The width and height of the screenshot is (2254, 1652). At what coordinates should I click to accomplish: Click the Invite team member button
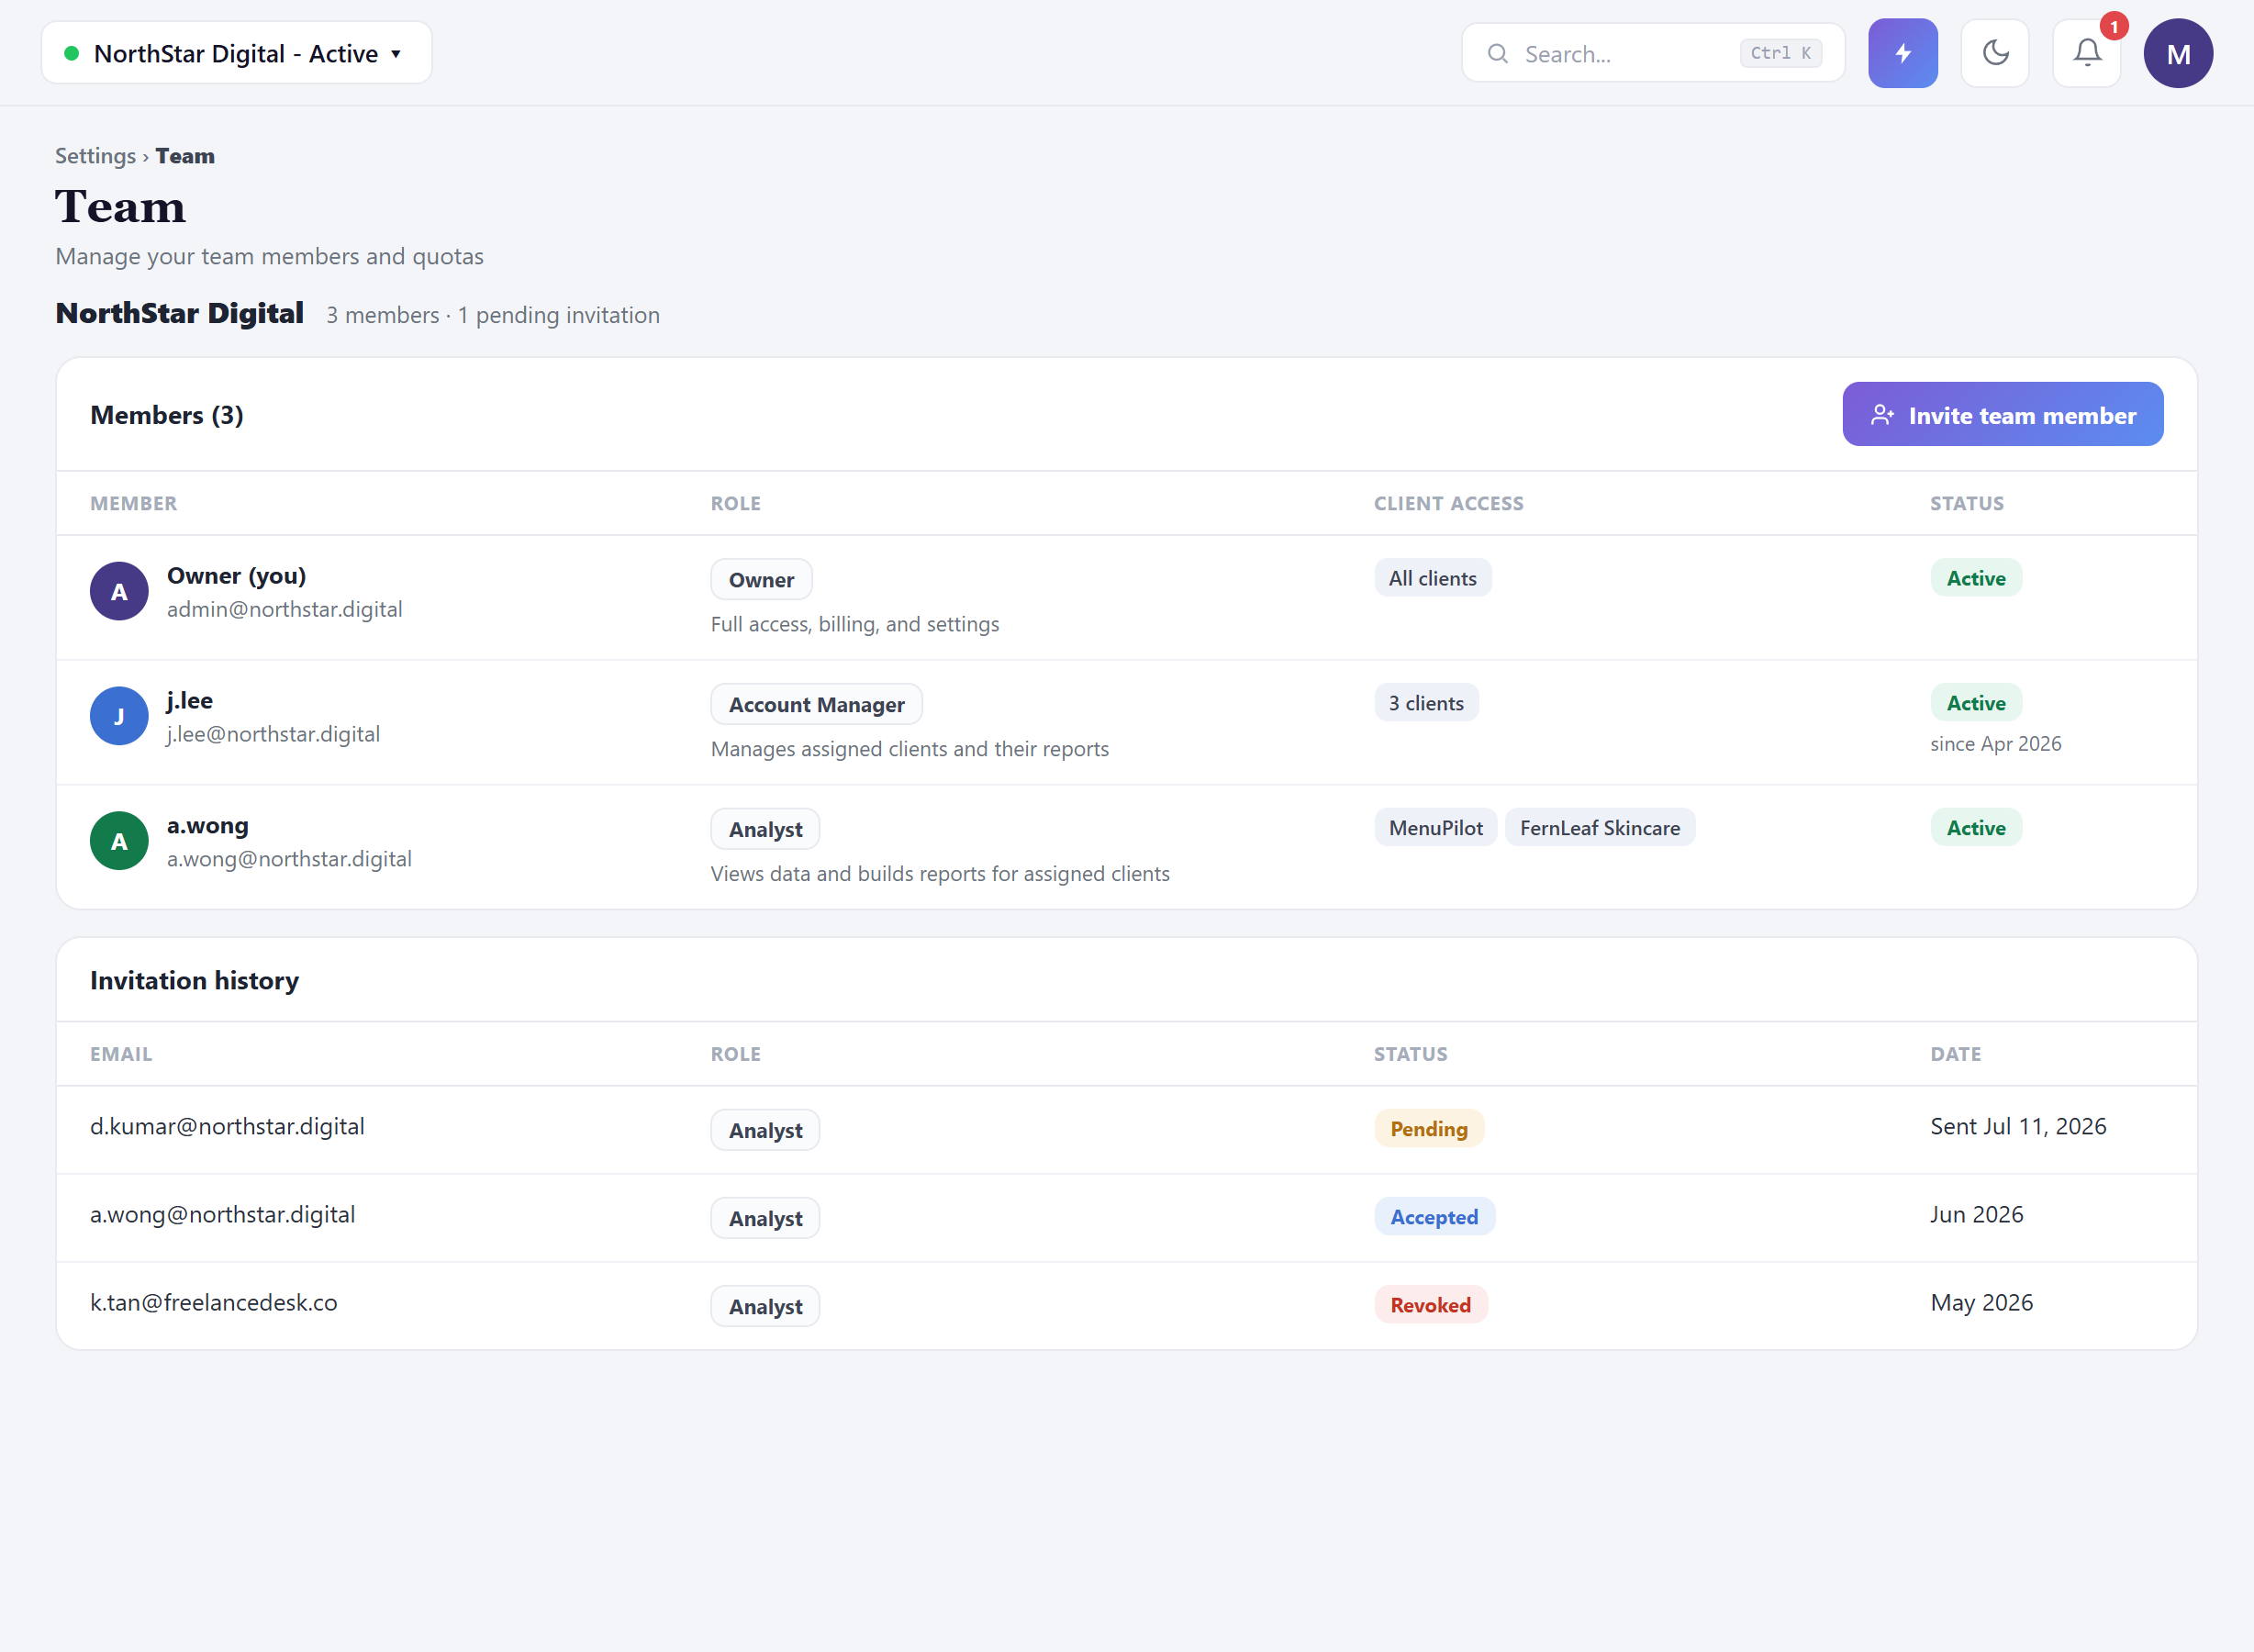(2002, 414)
